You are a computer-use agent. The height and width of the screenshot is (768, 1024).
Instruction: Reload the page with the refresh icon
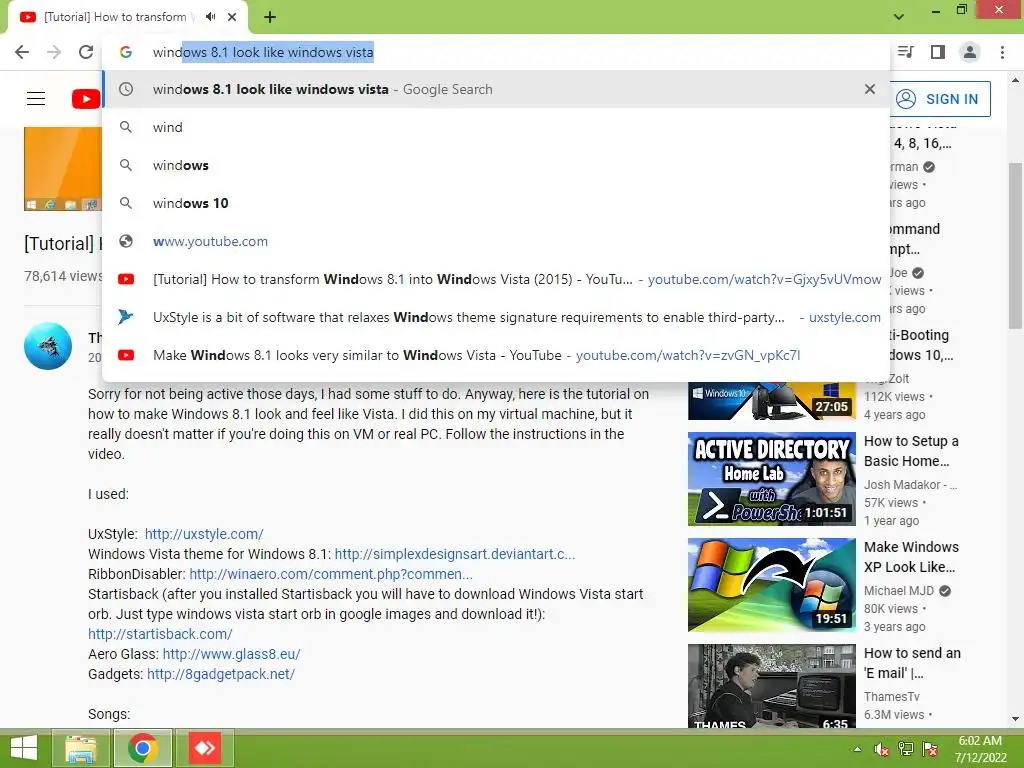86,52
